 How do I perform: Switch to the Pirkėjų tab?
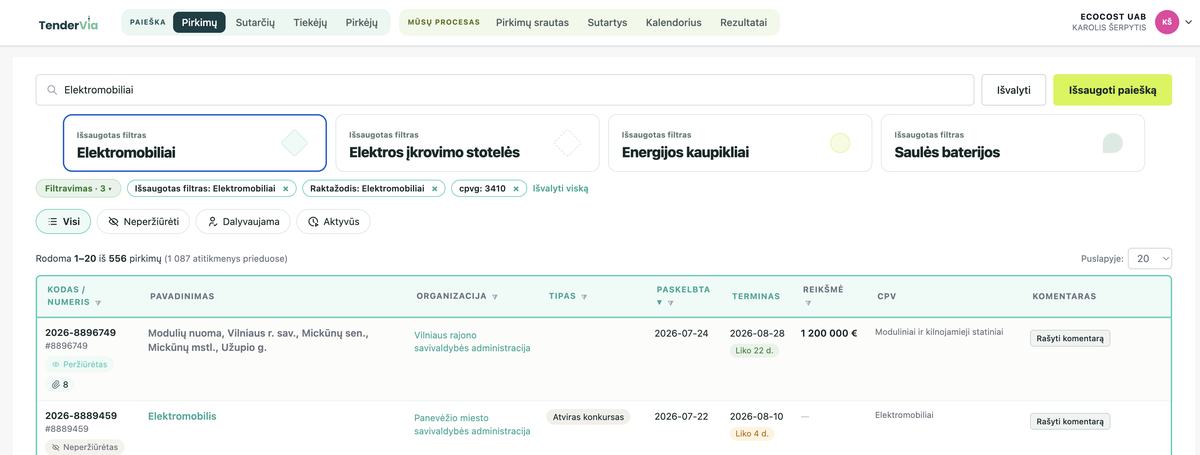[362, 22]
